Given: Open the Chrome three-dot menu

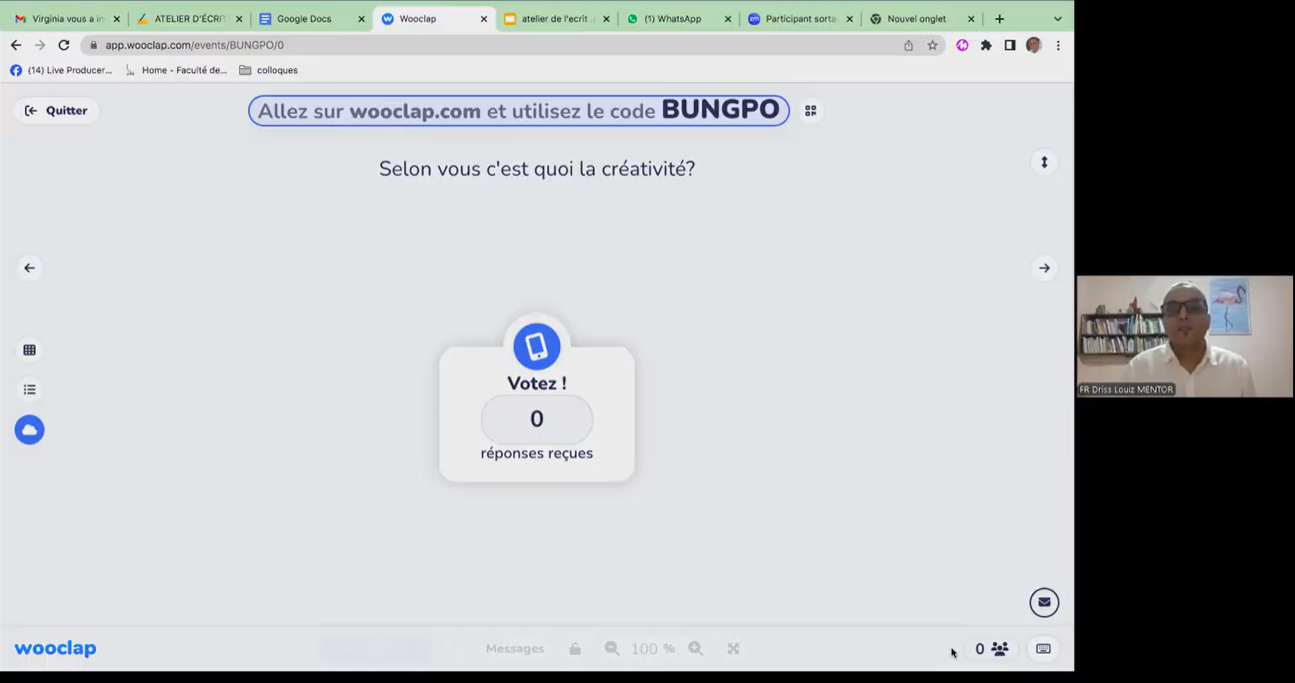Looking at the screenshot, I should pos(1058,45).
